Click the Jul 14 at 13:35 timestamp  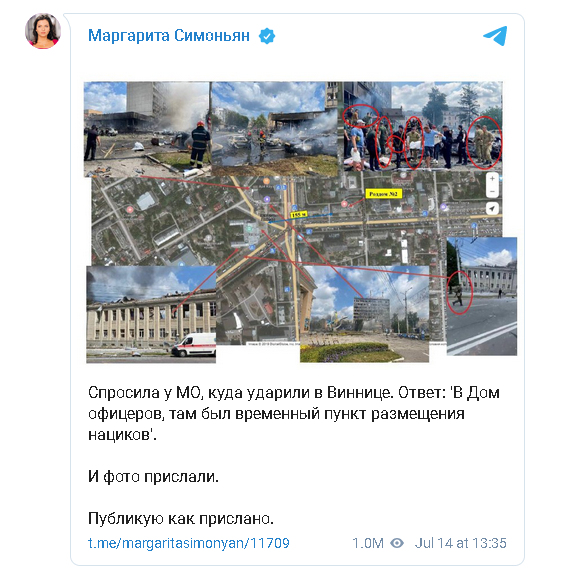(461, 543)
